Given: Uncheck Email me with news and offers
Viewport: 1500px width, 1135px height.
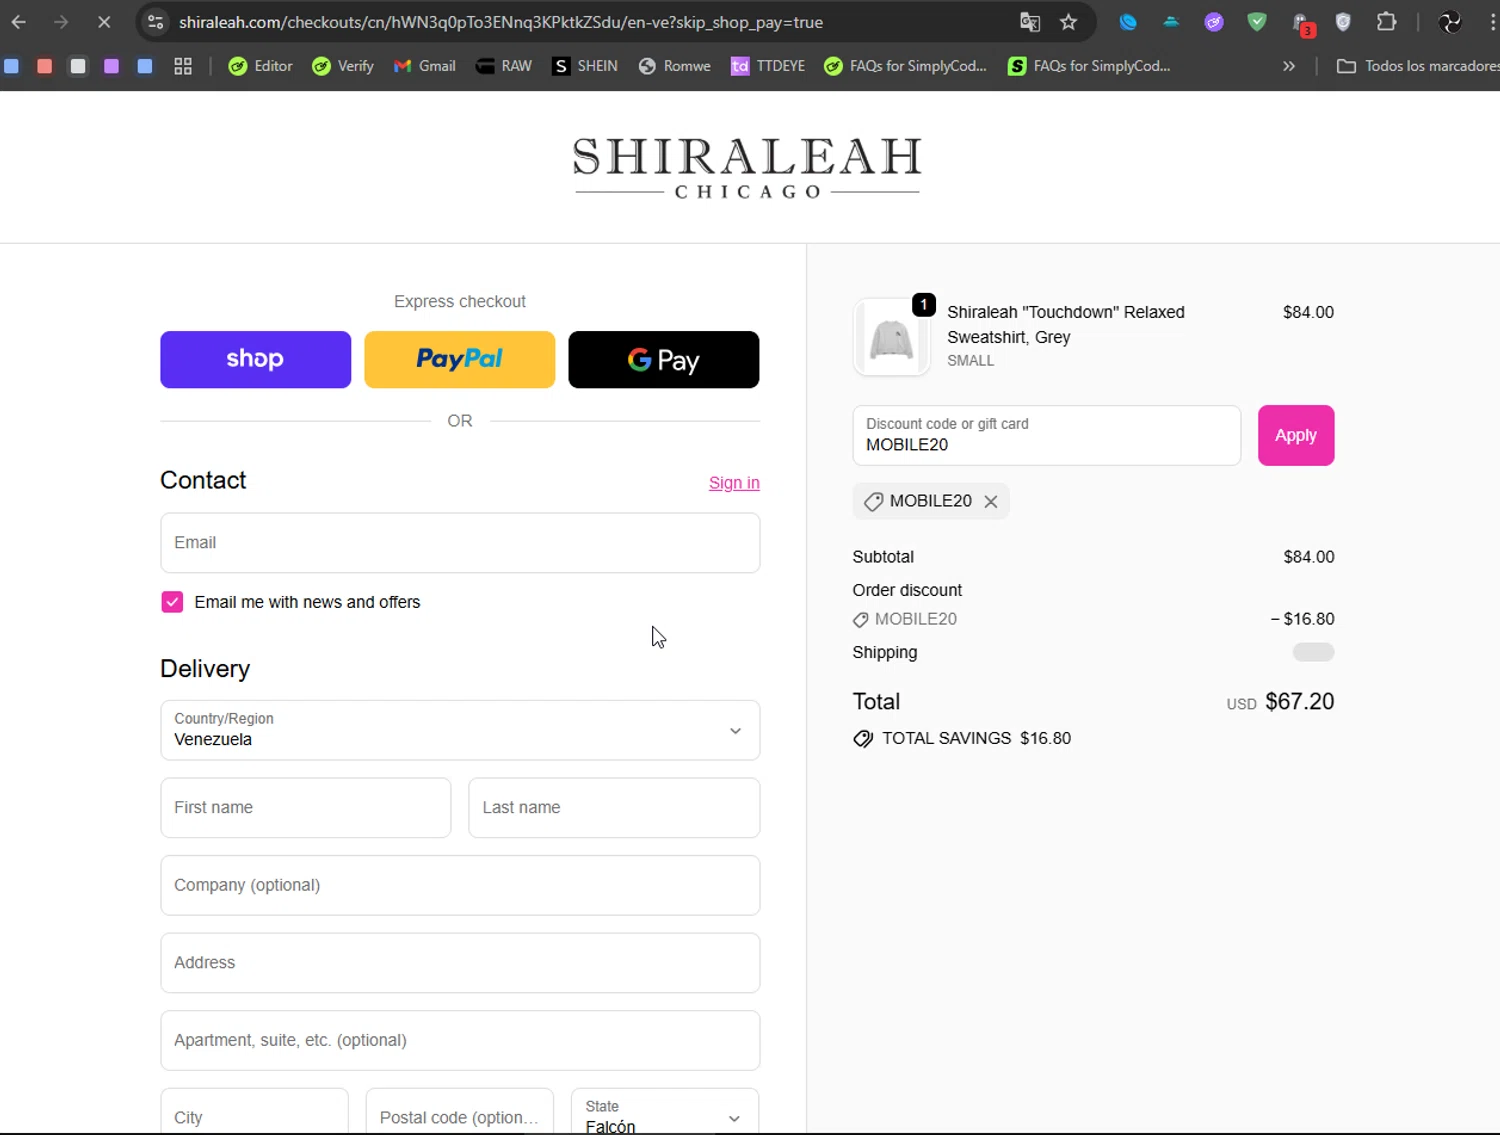Looking at the screenshot, I should coord(172,602).
